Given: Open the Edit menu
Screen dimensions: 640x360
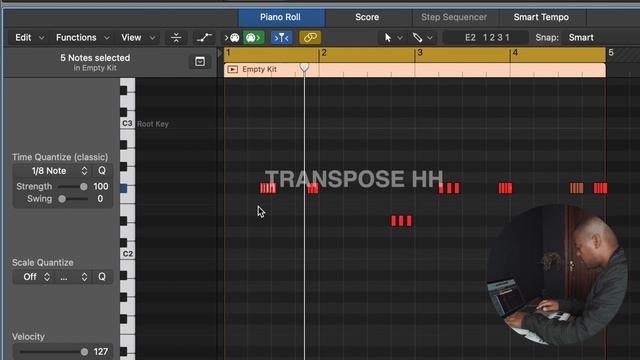Looking at the screenshot, I should (x=29, y=38).
